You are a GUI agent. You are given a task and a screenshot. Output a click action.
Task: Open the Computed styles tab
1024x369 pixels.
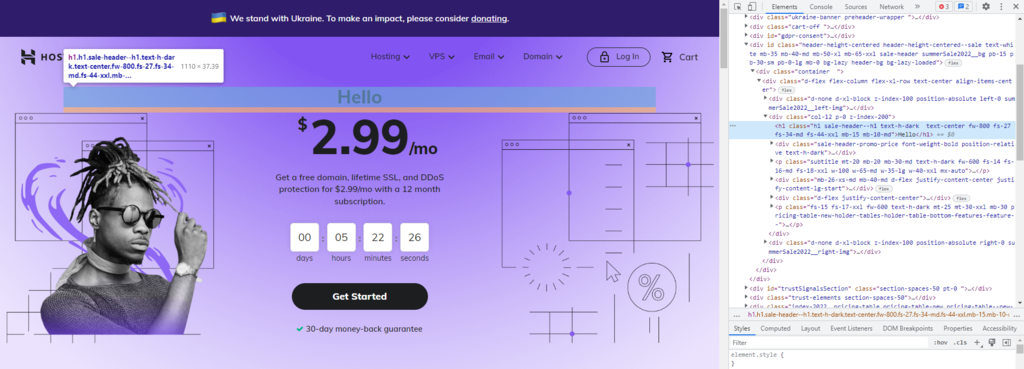(775, 329)
